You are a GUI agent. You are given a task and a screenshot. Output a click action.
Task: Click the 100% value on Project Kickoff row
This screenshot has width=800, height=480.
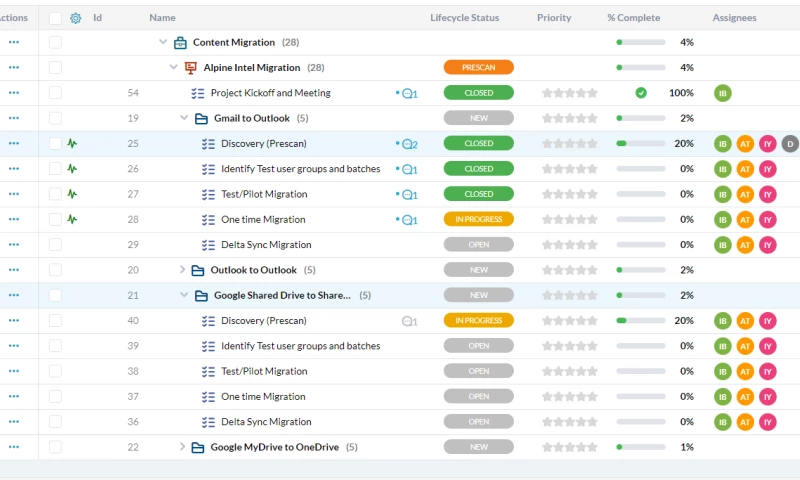coord(681,93)
